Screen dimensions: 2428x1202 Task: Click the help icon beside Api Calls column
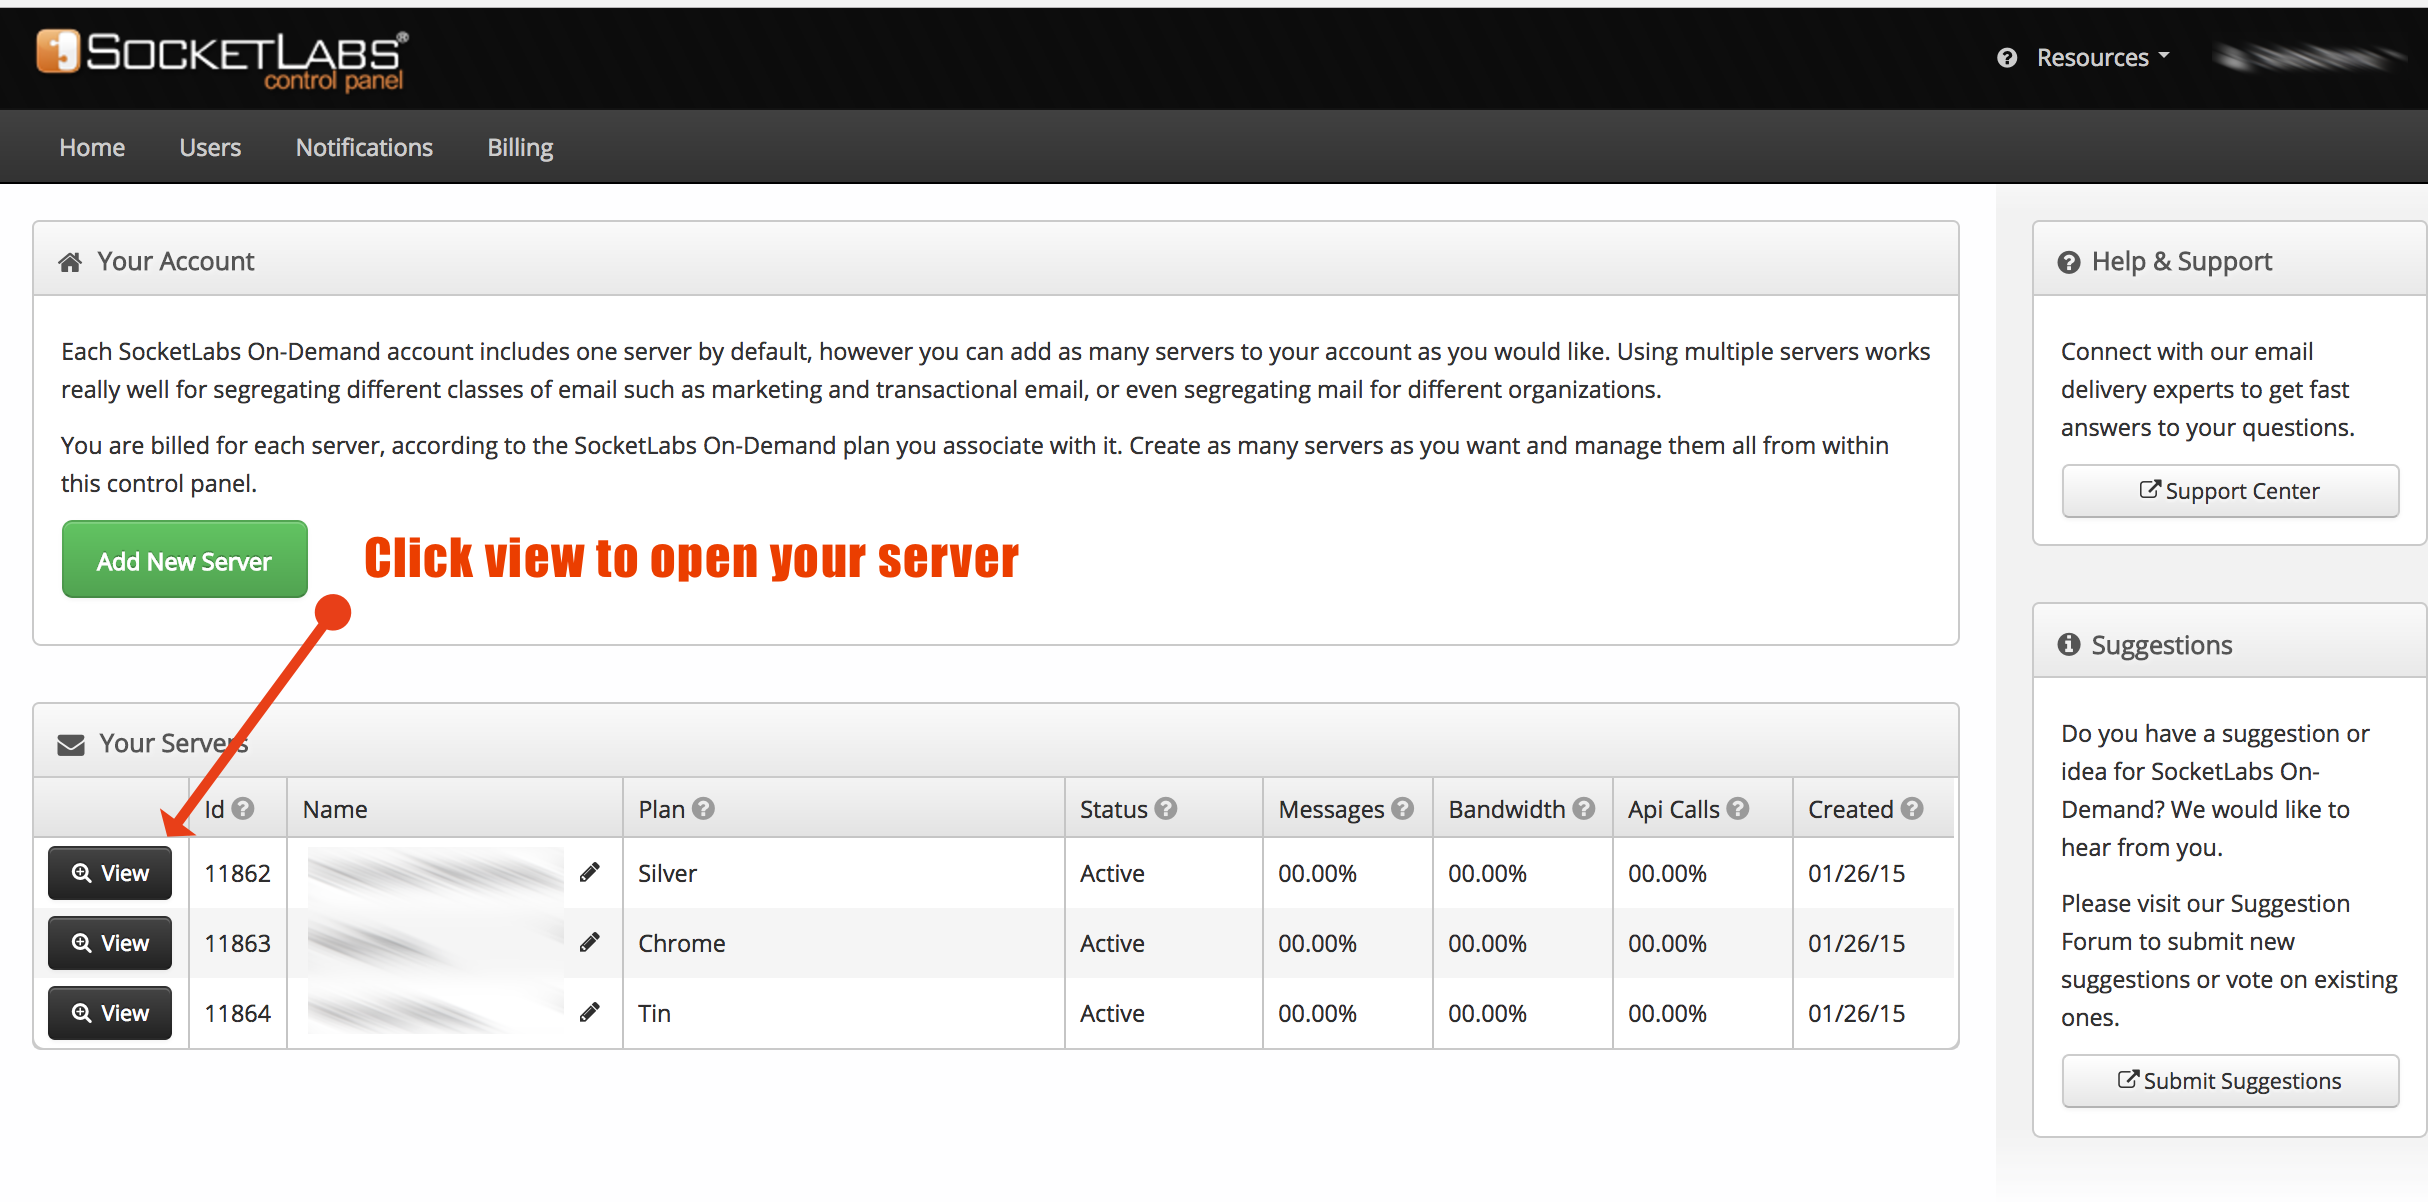pyautogui.click(x=1738, y=808)
